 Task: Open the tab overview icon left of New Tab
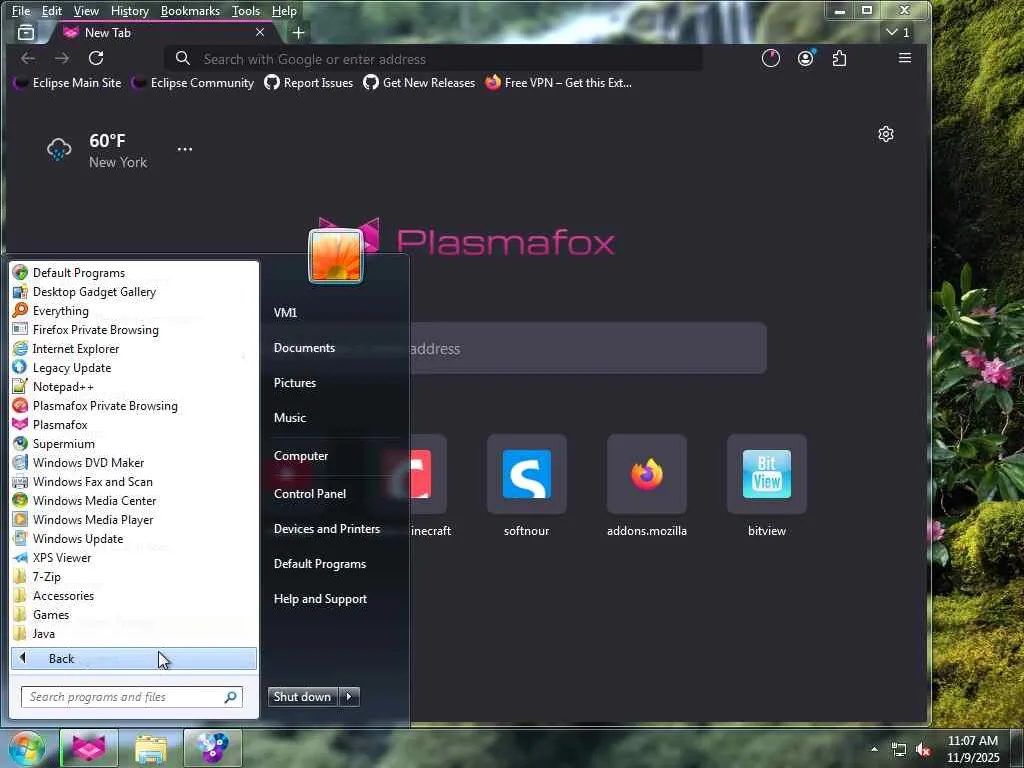click(26, 32)
